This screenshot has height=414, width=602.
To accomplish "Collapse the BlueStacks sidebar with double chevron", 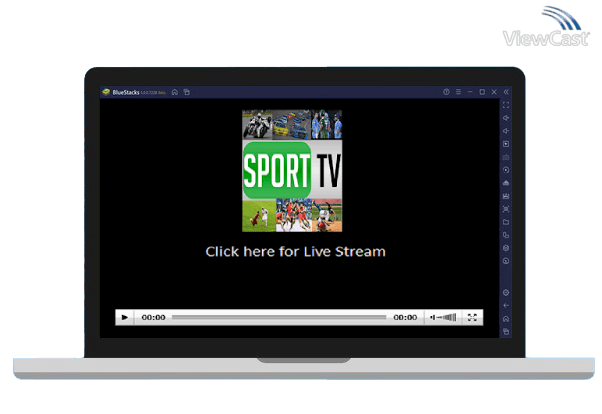I will pos(506,92).
